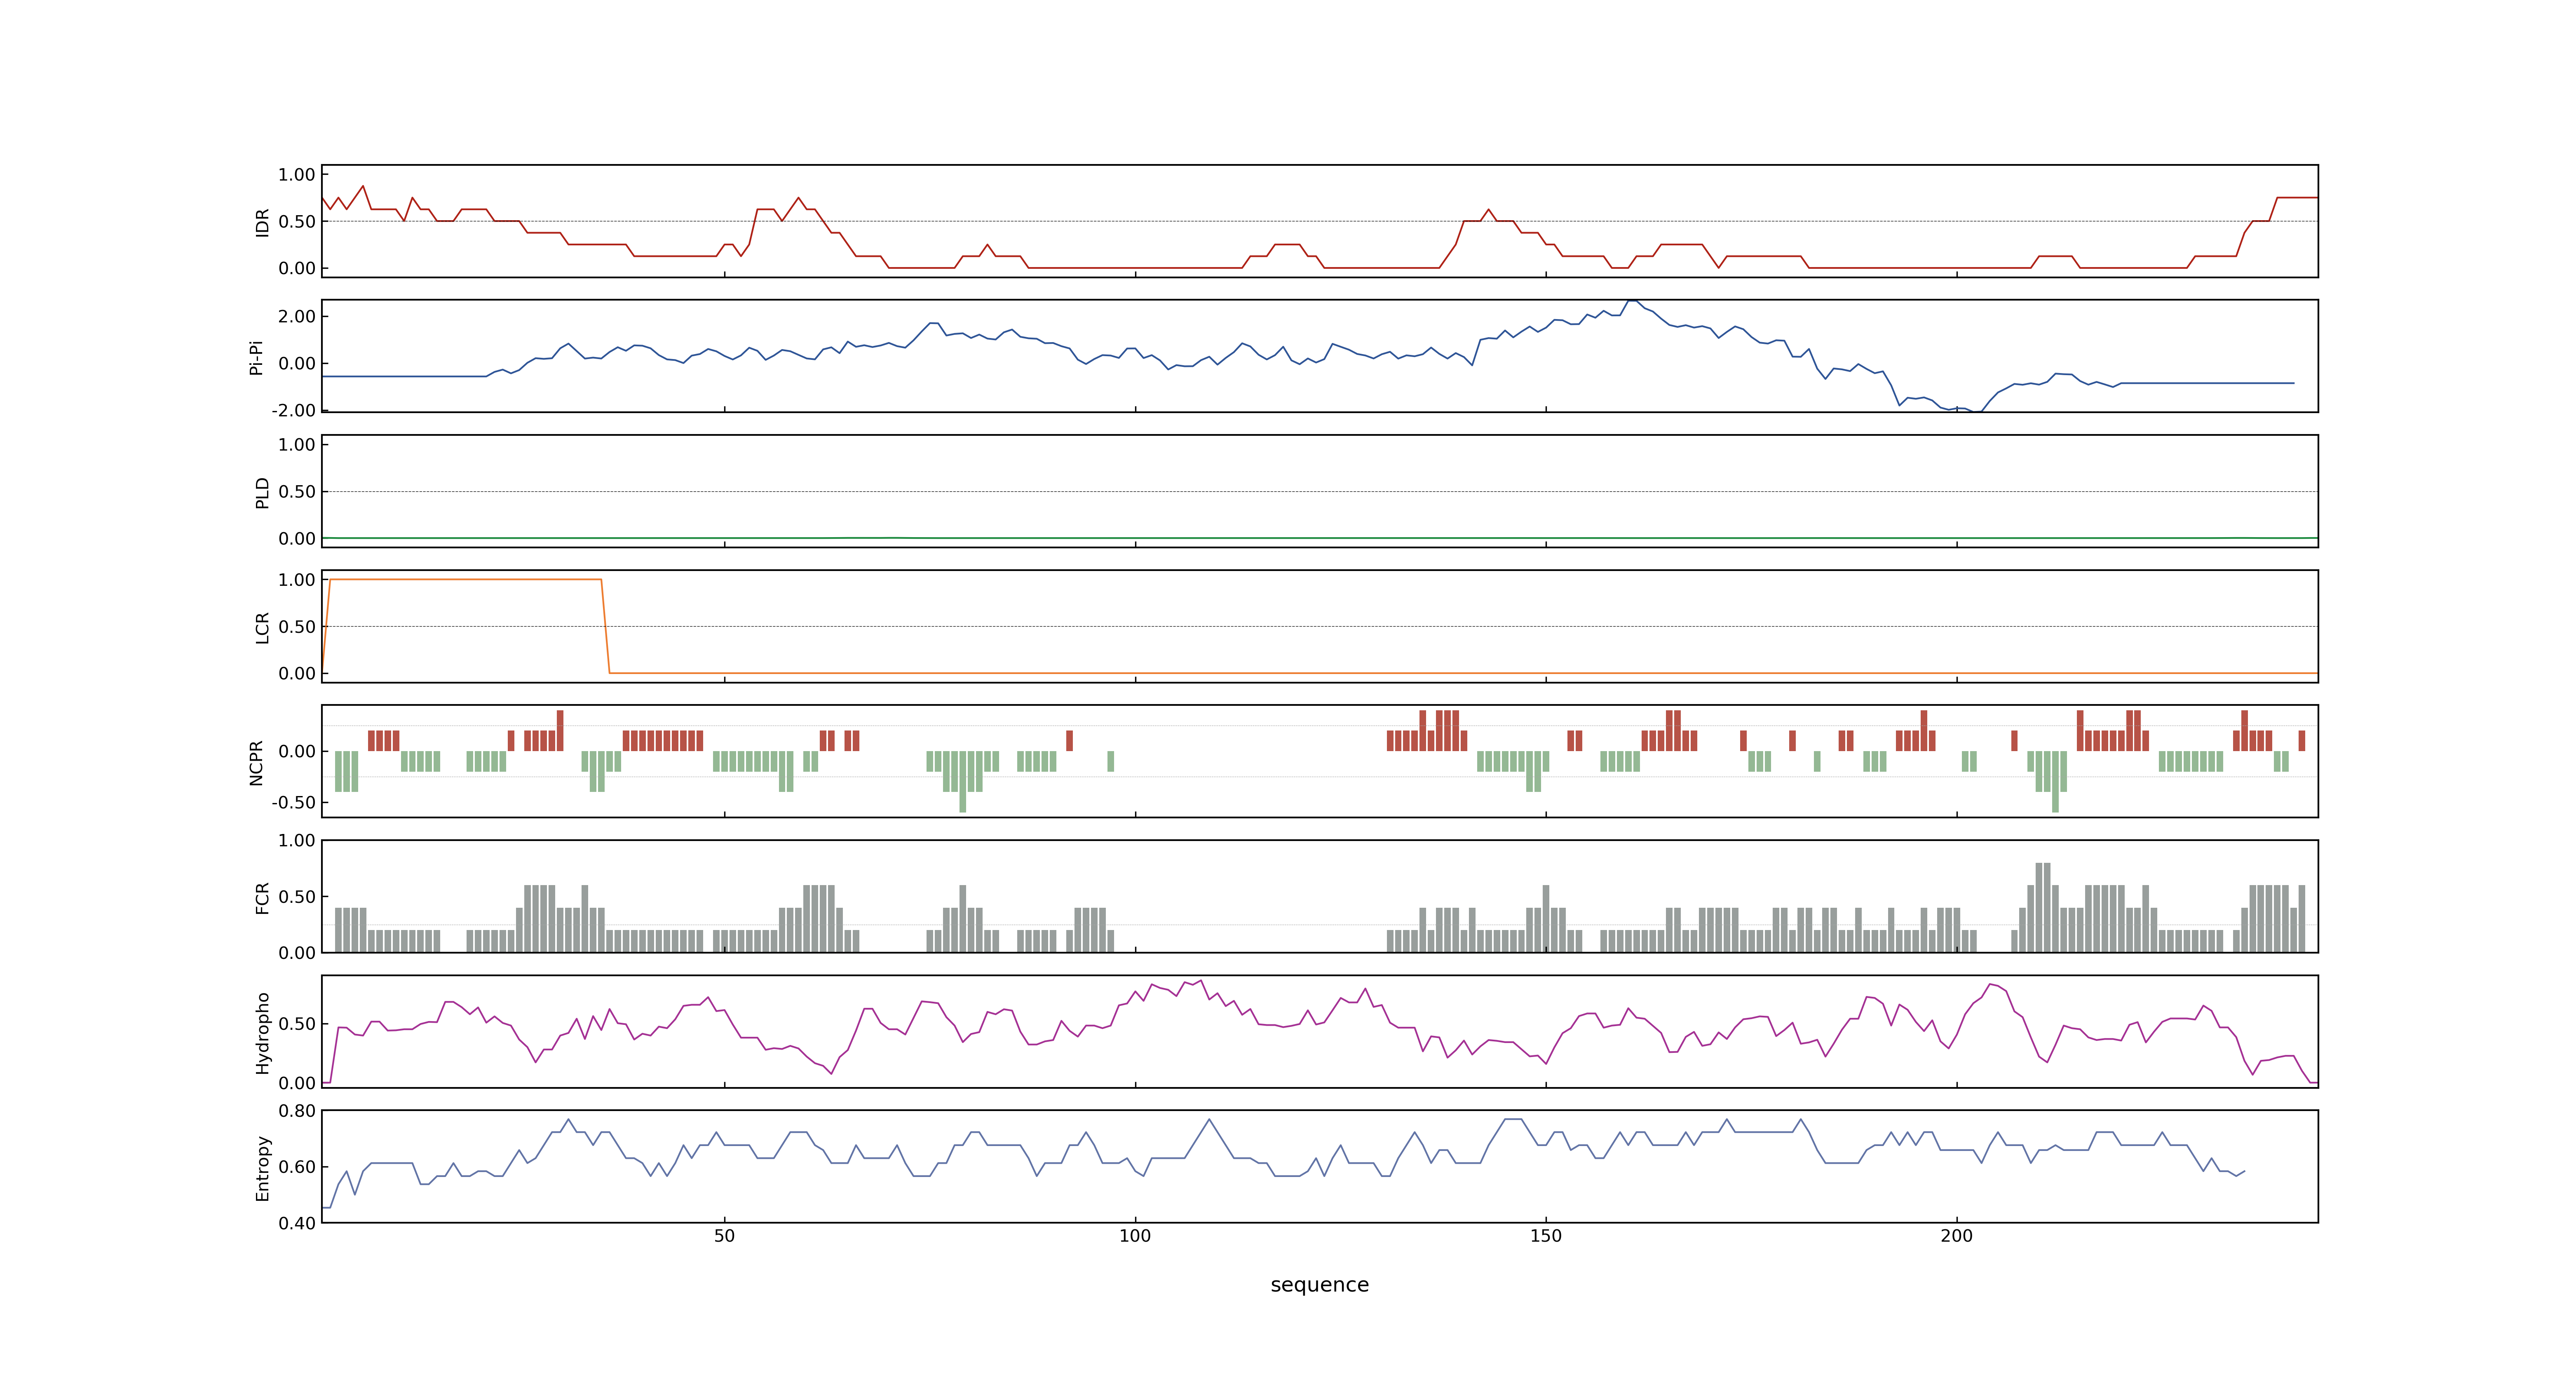Click the Entropy axis label
Image resolution: width=2576 pixels, height=1374 pixels.
[x=262, y=1168]
